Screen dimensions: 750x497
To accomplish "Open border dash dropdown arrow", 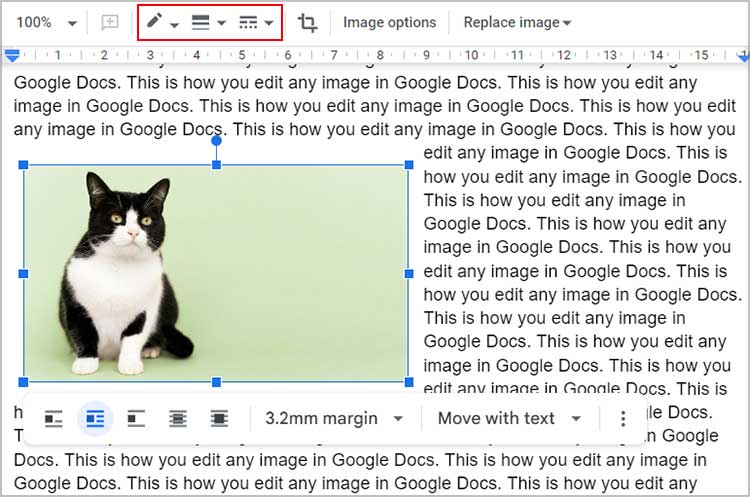I will point(269,22).
